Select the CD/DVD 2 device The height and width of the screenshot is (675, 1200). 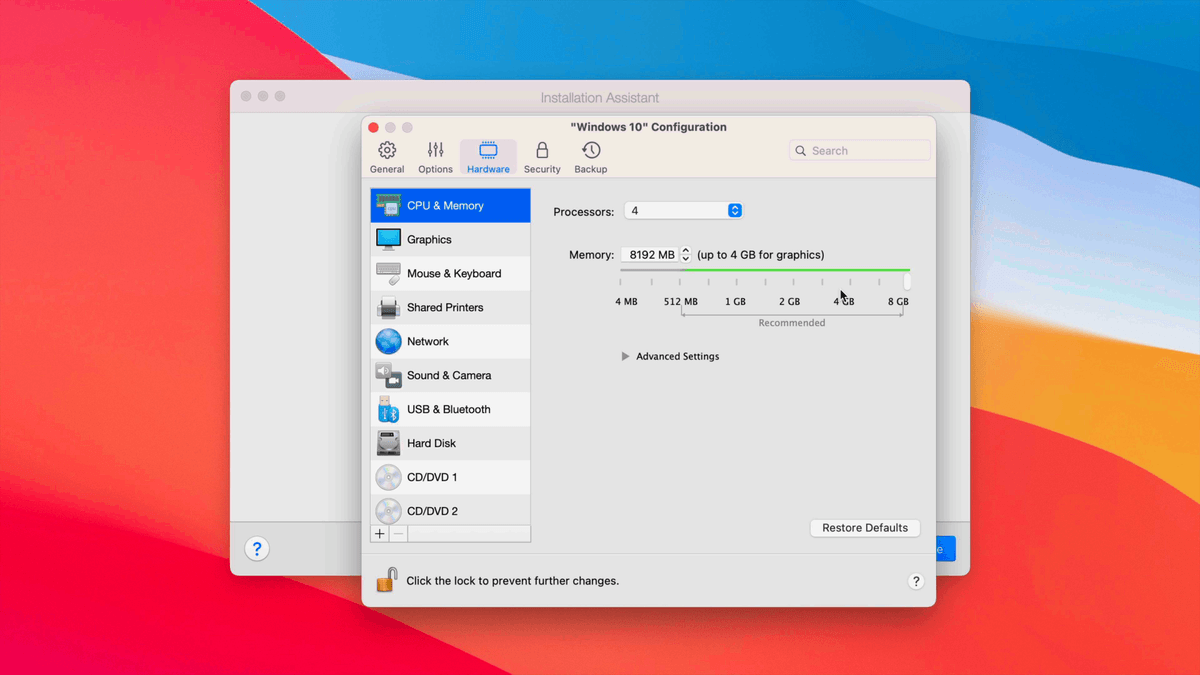[x=430, y=511]
